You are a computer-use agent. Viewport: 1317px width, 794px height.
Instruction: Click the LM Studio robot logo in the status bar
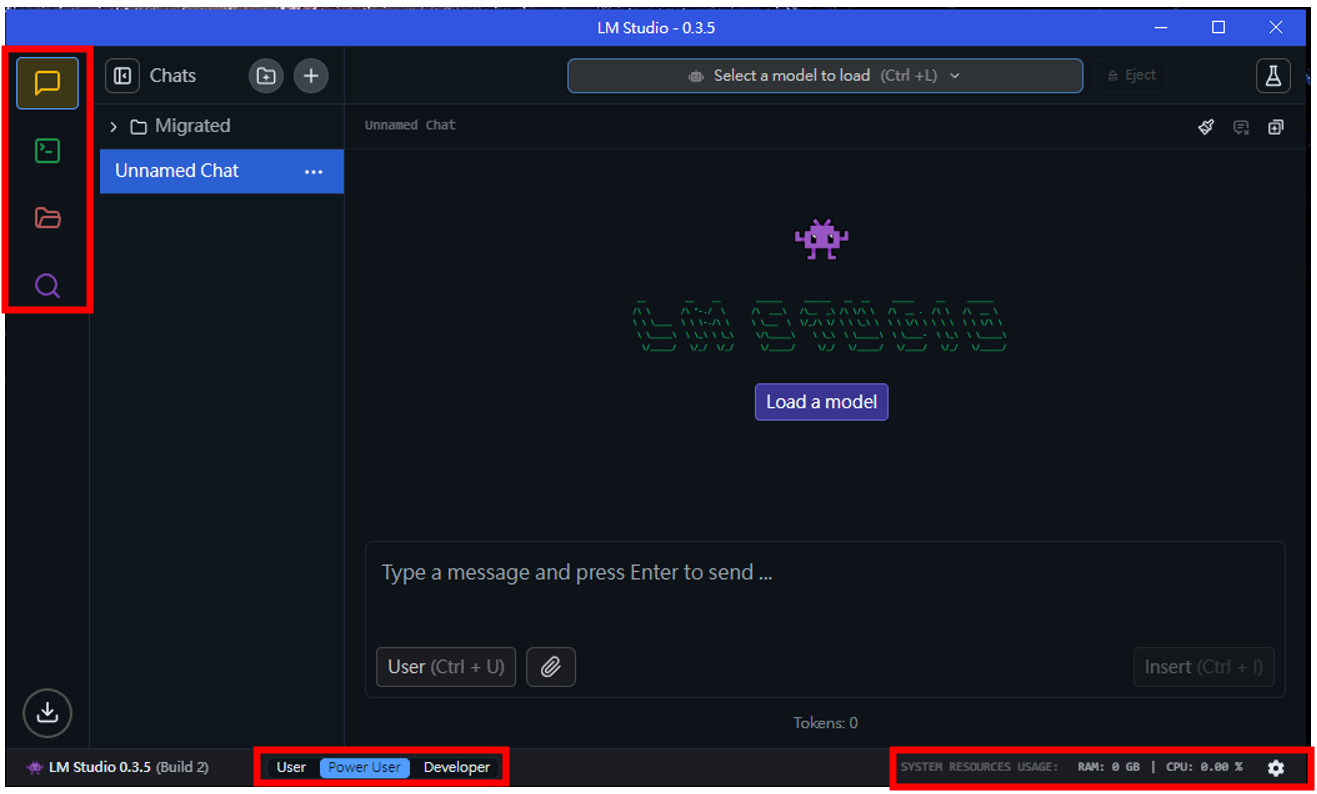pyautogui.click(x=35, y=768)
